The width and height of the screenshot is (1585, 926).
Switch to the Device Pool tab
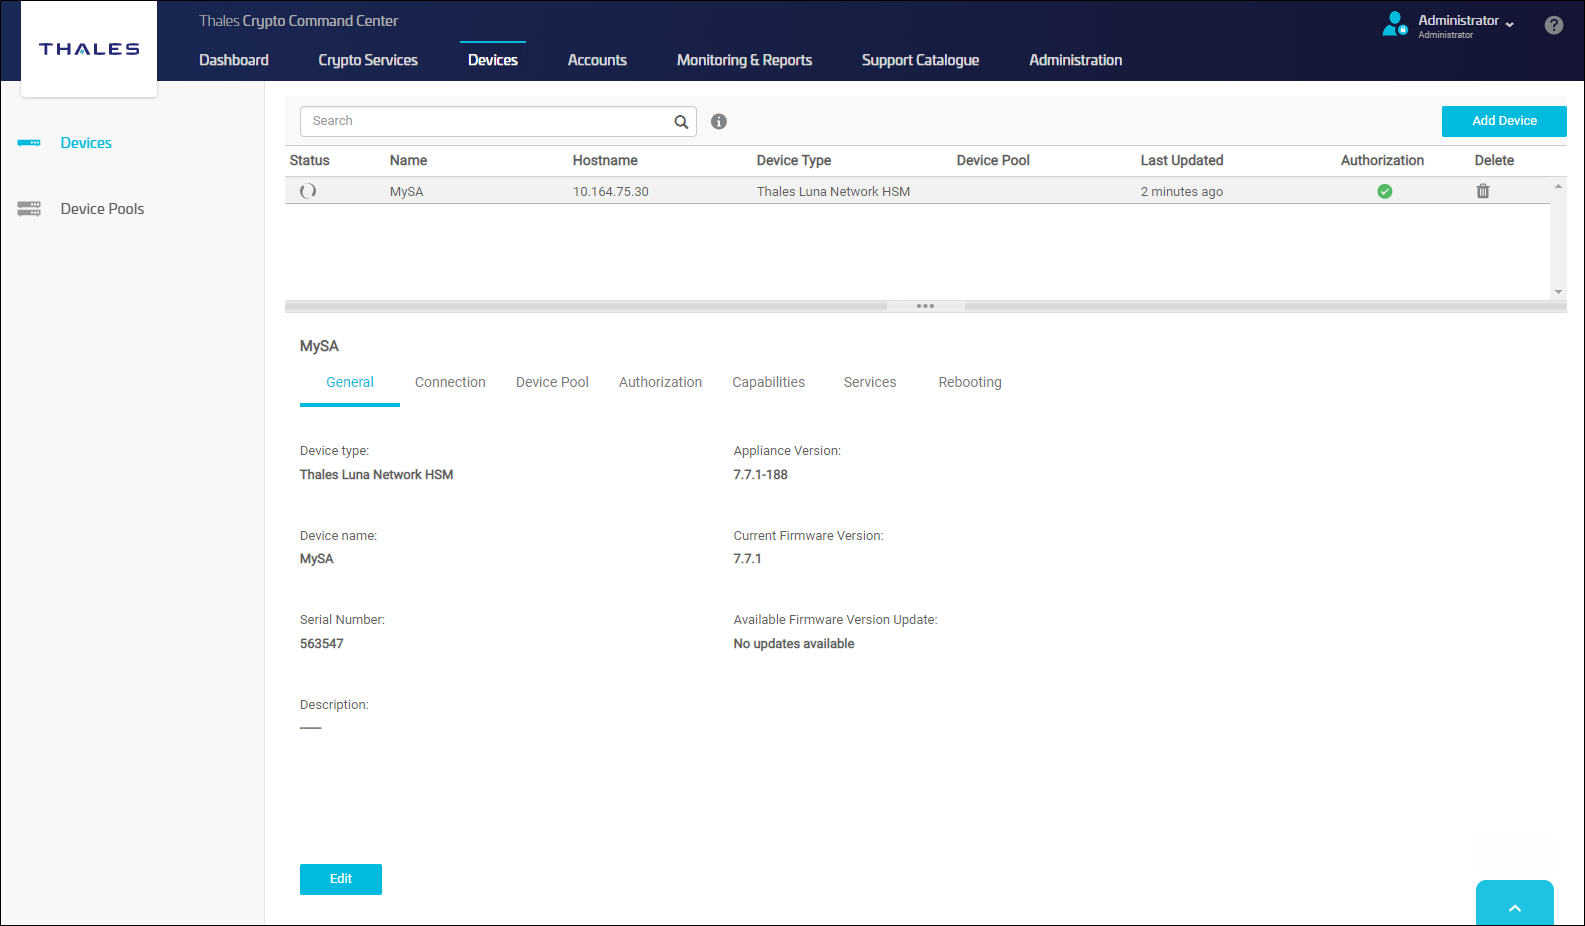552,382
